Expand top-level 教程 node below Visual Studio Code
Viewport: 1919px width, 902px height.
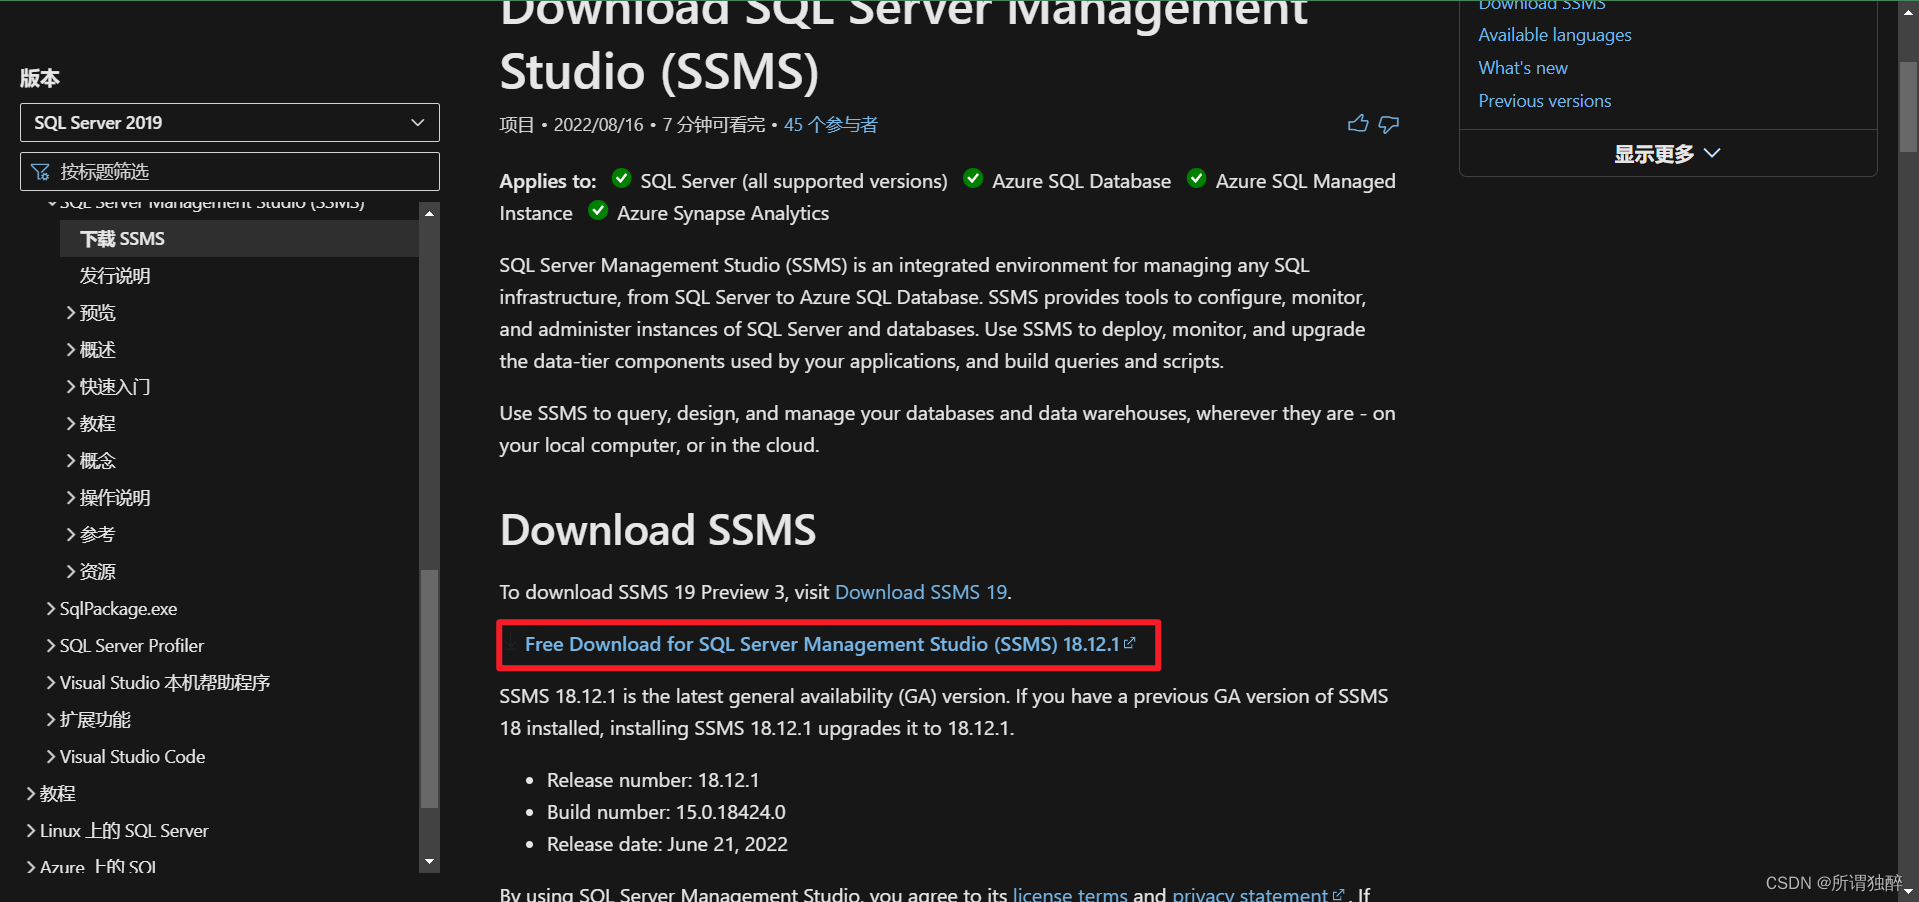31,794
